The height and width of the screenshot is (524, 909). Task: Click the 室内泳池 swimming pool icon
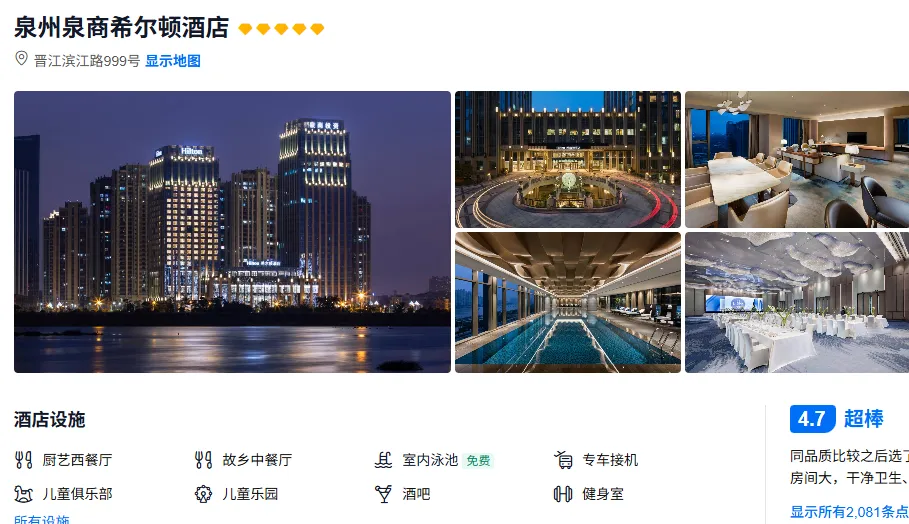click(383, 460)
